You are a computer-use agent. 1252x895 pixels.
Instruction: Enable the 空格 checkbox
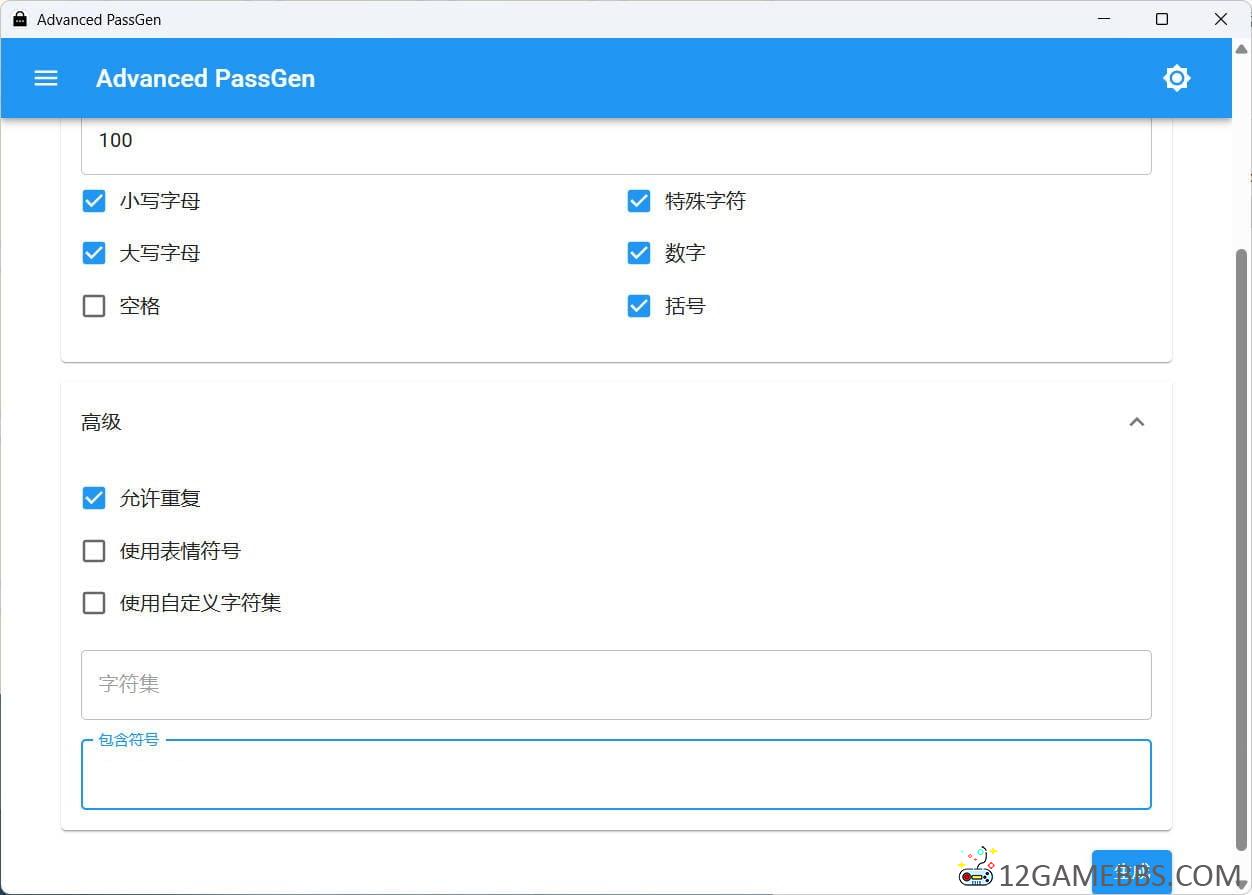[94, 306]
